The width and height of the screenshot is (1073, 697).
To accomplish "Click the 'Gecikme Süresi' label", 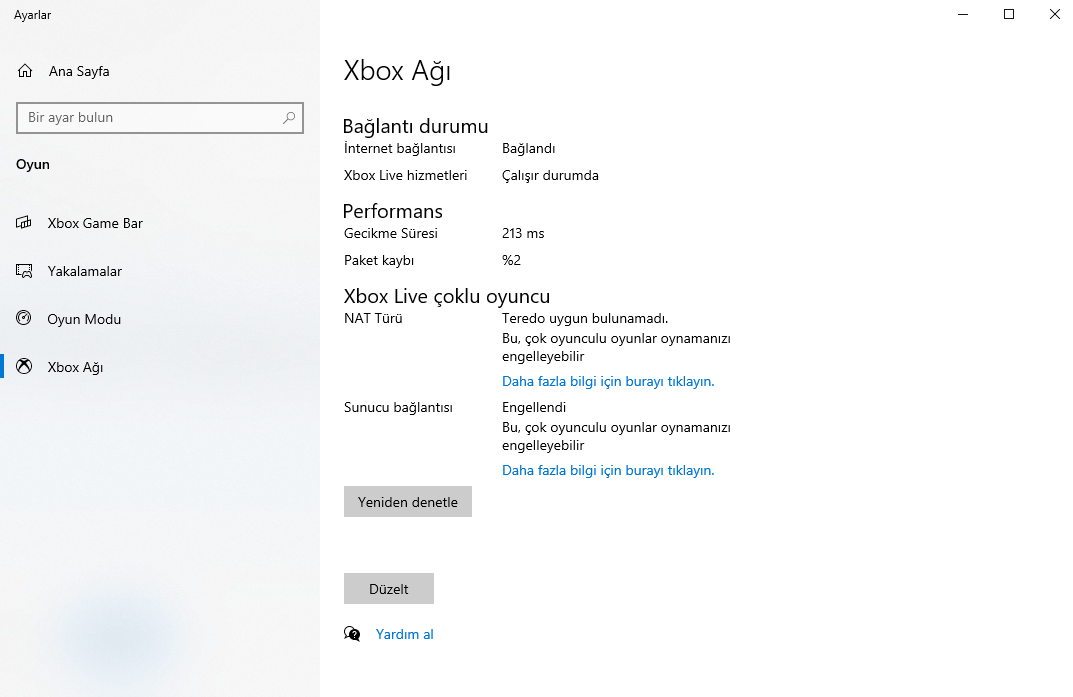I will click(391, 233).
